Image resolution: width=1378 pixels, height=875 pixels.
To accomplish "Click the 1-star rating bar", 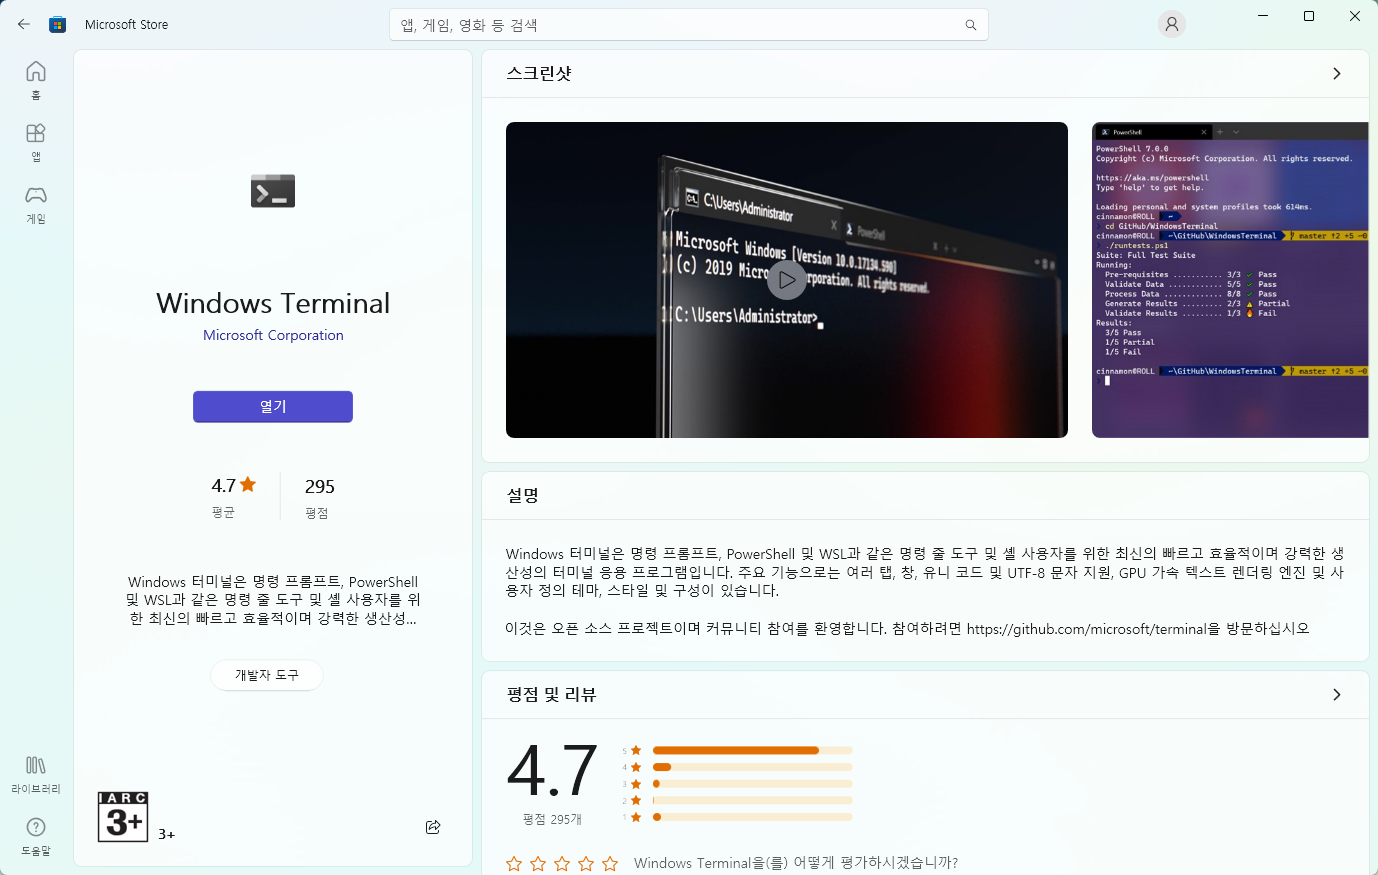I will pos(752,817).
